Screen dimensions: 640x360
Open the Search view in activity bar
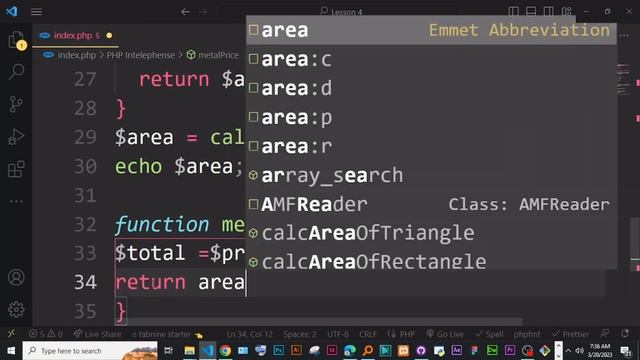[16, 71]
